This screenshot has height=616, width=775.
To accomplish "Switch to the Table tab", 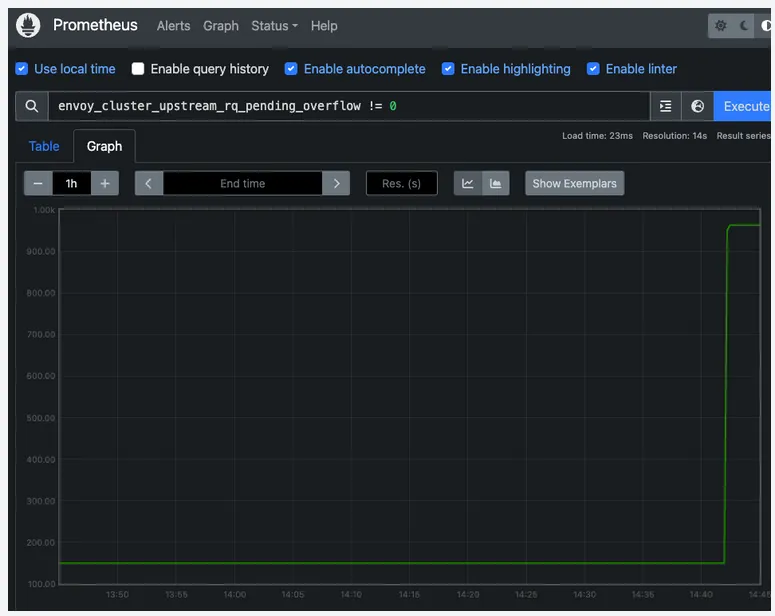I will tap(44, 146).
